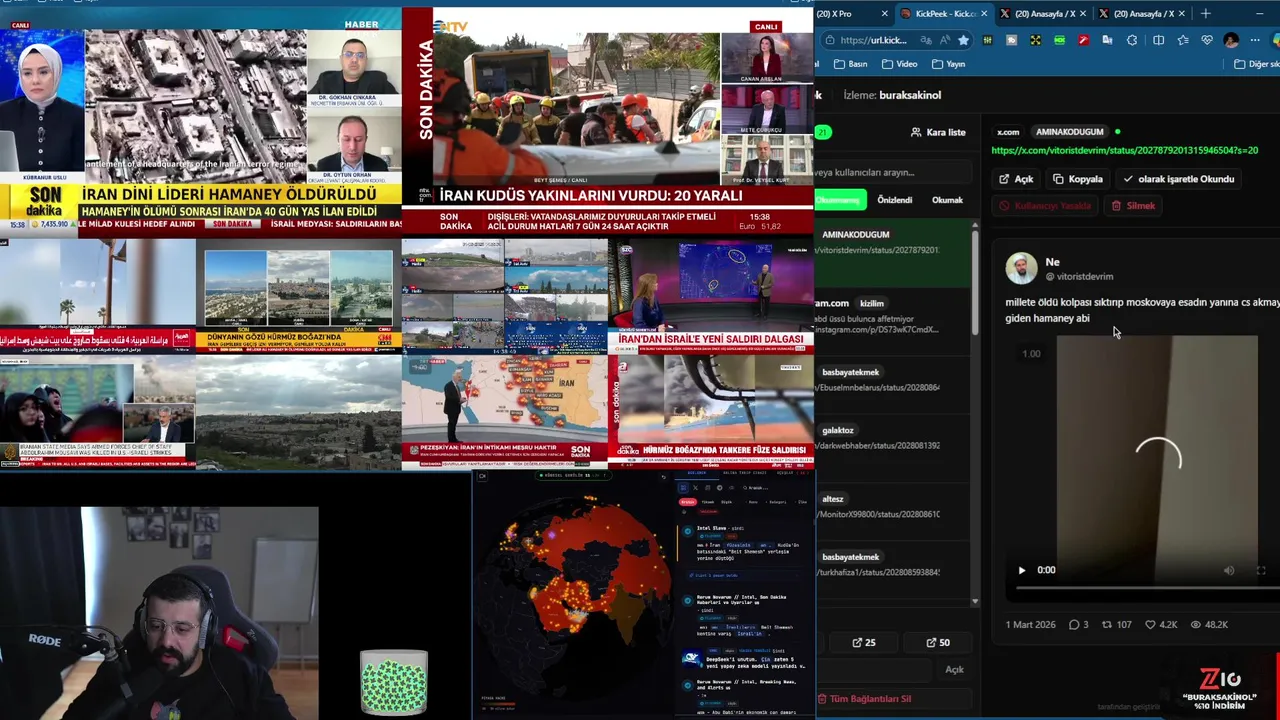Viewport: 1280px width, 720px height.
Task: Select the Okumak filter tab
Action: tap(947, 200)
